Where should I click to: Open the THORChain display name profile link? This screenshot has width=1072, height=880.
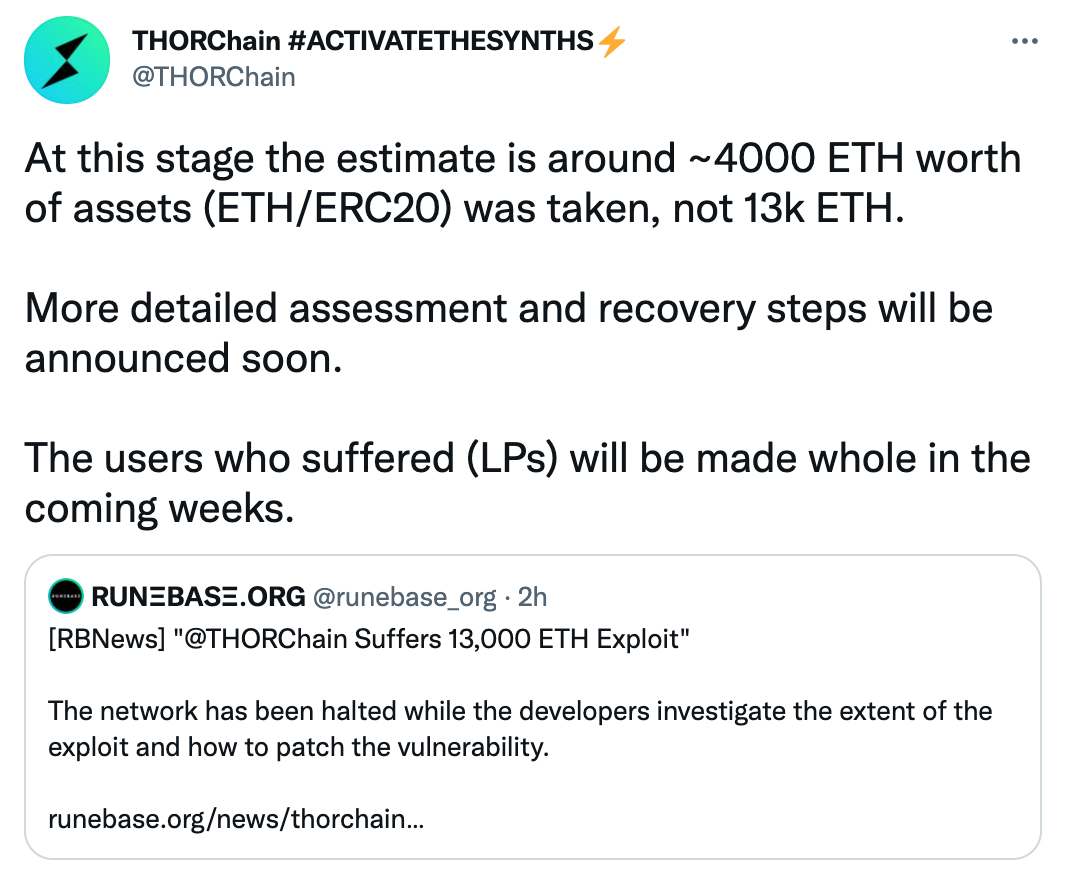[x=206, y=41]
